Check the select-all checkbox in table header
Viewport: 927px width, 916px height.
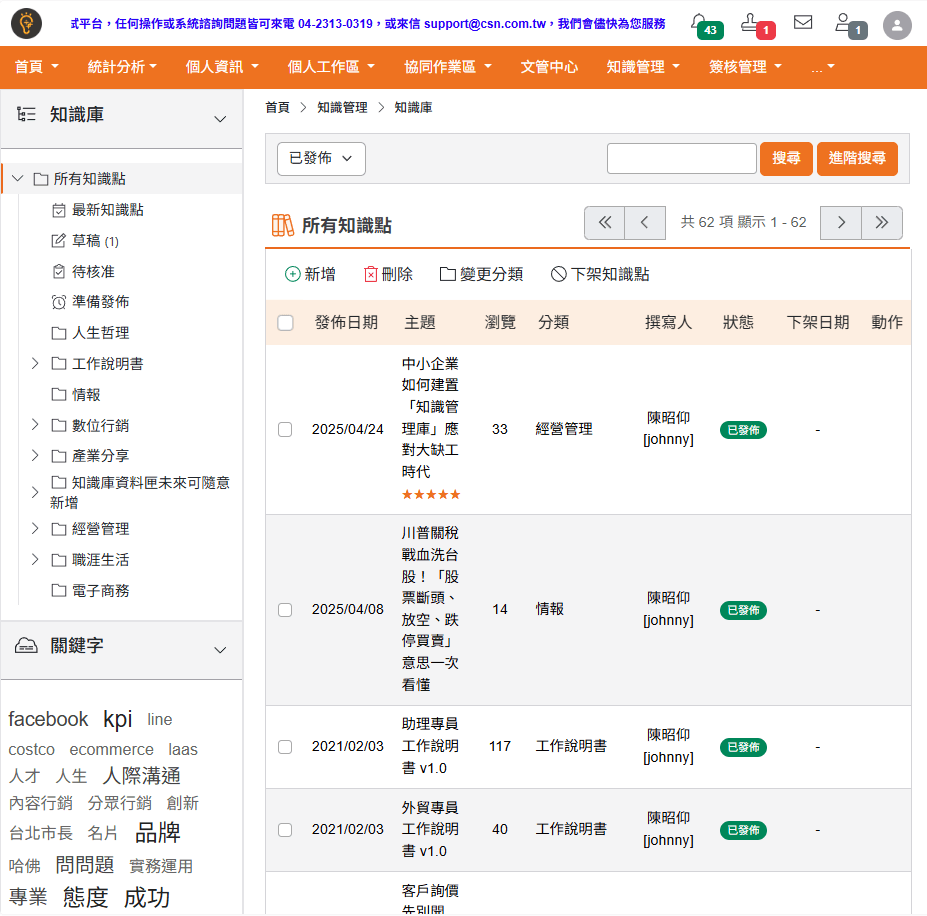[x=285, y=323]
